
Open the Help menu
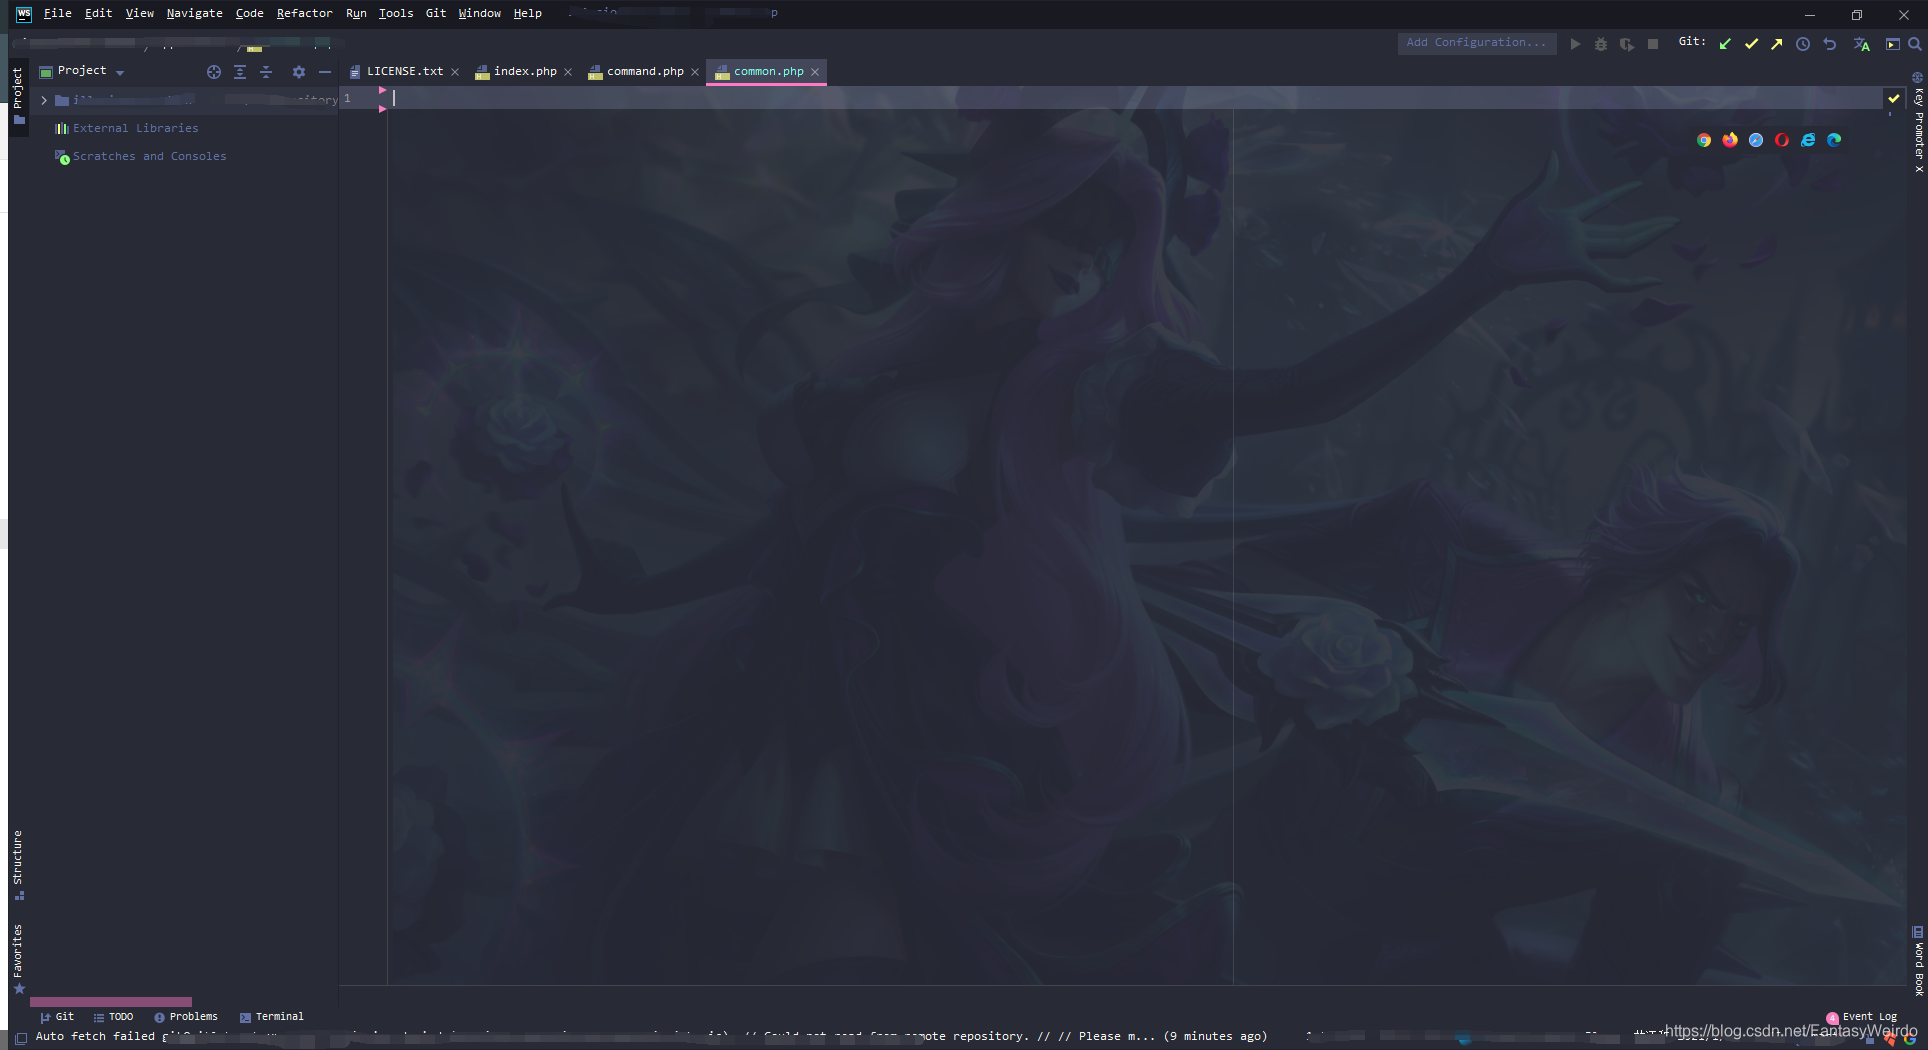[527, 13]
